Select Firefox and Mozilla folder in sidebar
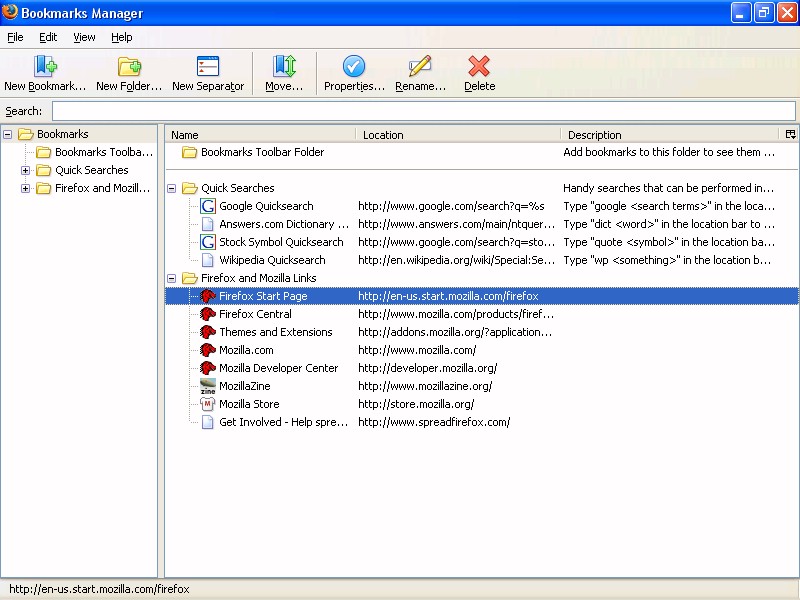The image size is (800, 600). coord(103,188)
